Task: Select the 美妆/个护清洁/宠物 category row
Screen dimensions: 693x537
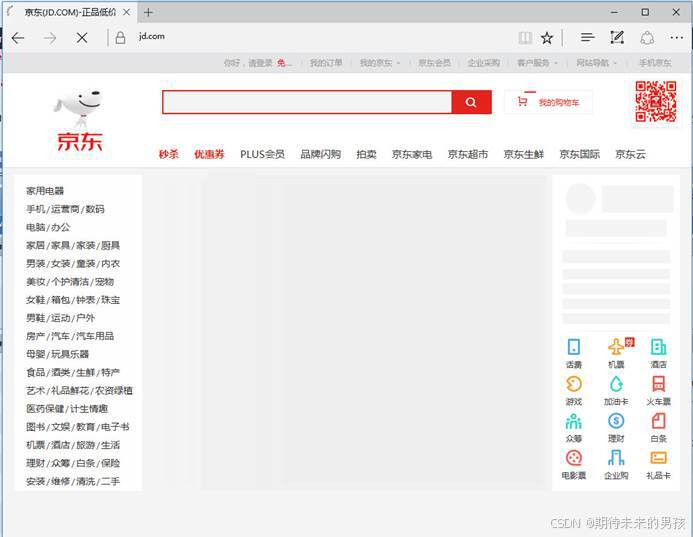Action: click(x=70, y=282)
